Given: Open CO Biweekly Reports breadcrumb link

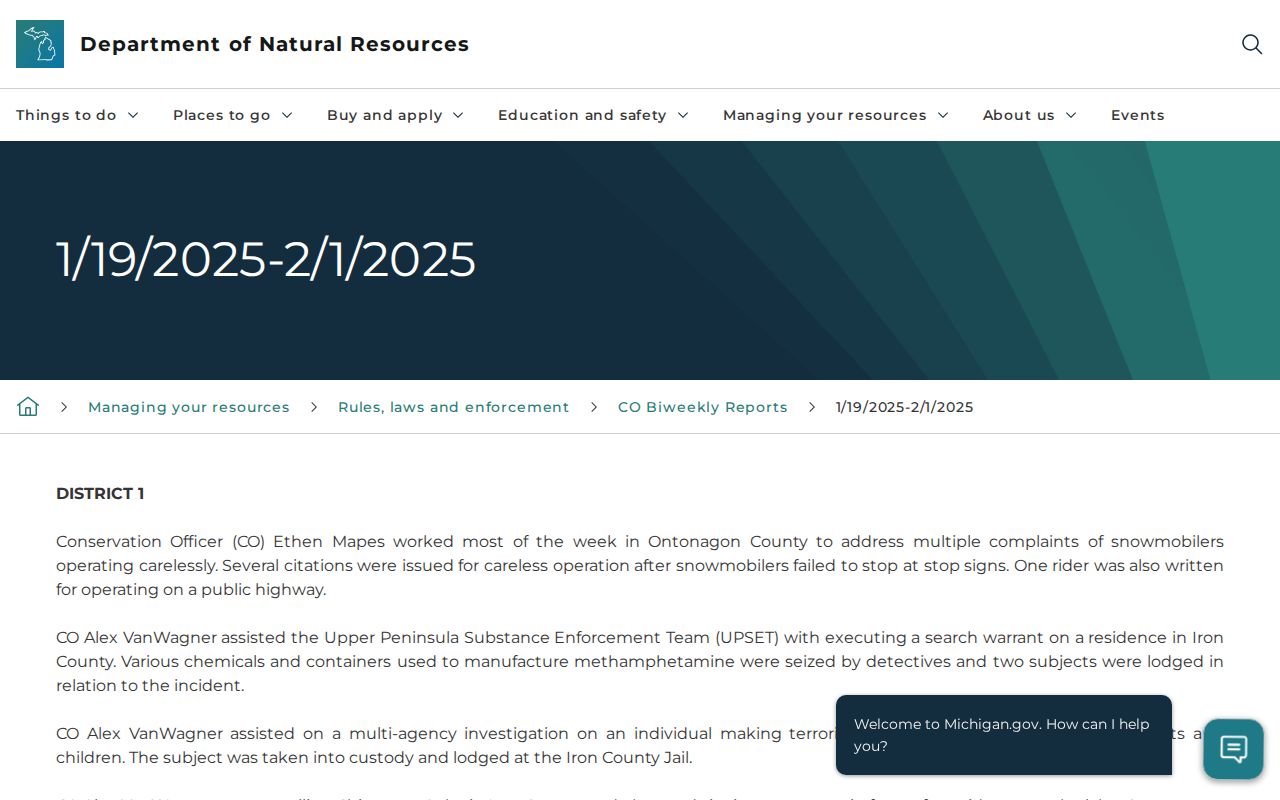Looking at the screenshot, I should (703, 407).
